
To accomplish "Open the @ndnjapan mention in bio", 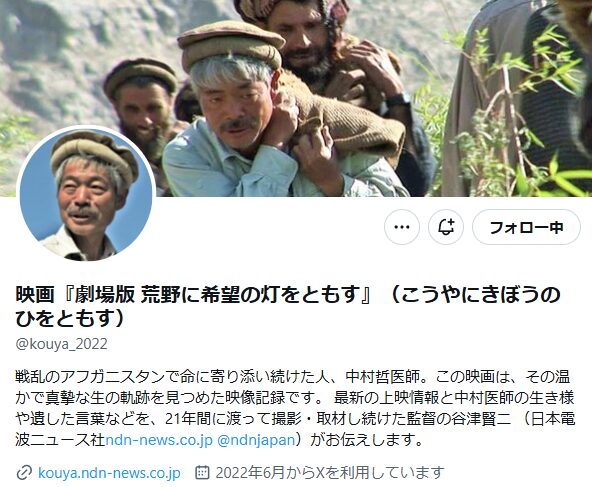I will (x=256, y=440).
